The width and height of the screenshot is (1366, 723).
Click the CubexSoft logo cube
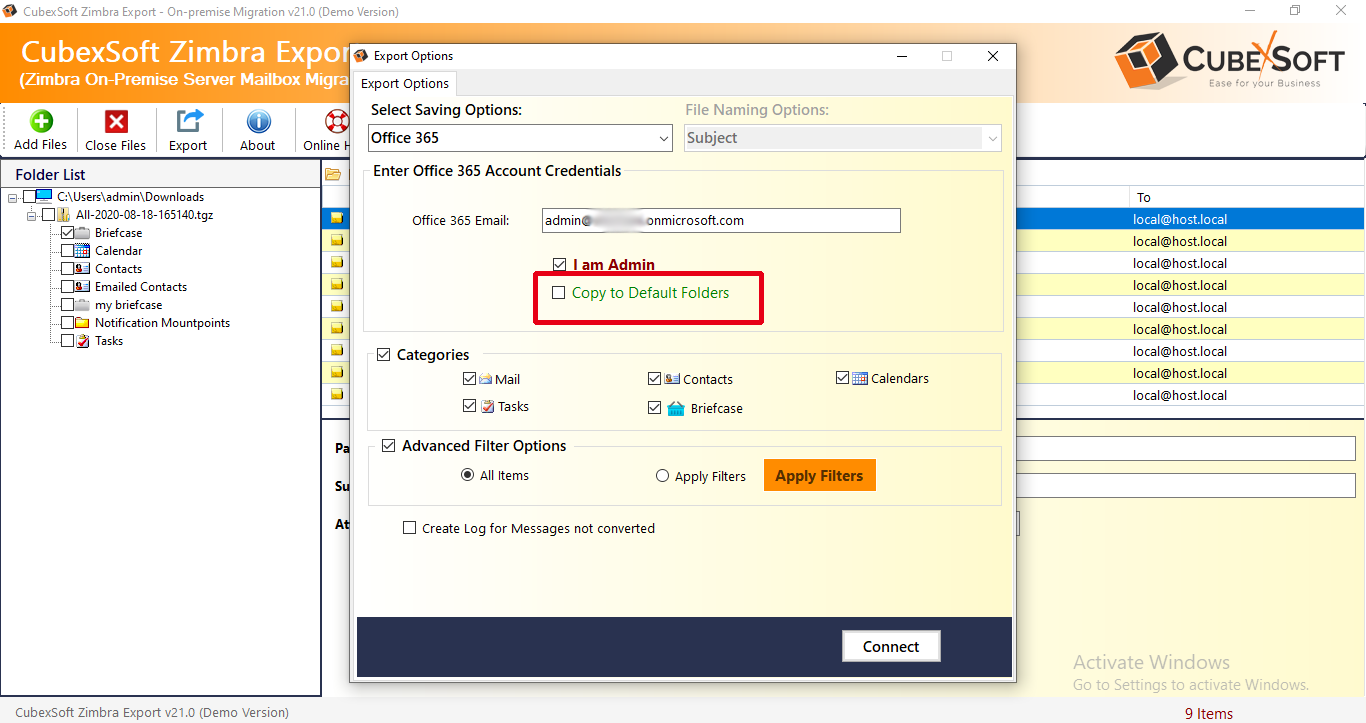click(x=1144, y=61)
